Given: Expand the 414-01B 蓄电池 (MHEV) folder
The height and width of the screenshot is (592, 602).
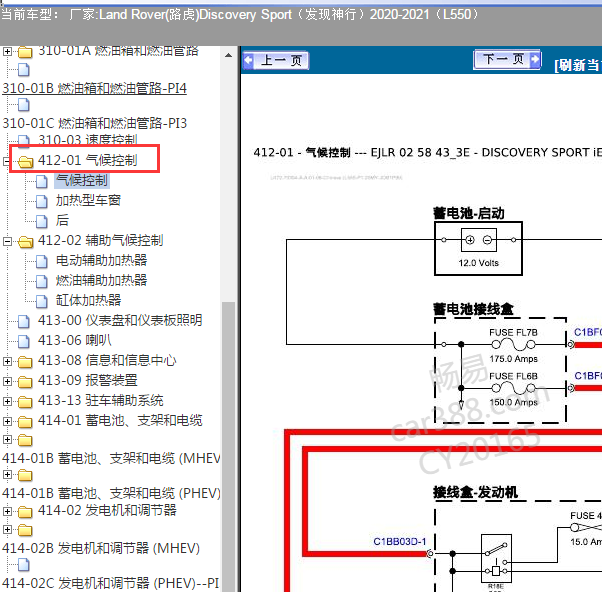Looking at the screenshot, I should point(7,439).
